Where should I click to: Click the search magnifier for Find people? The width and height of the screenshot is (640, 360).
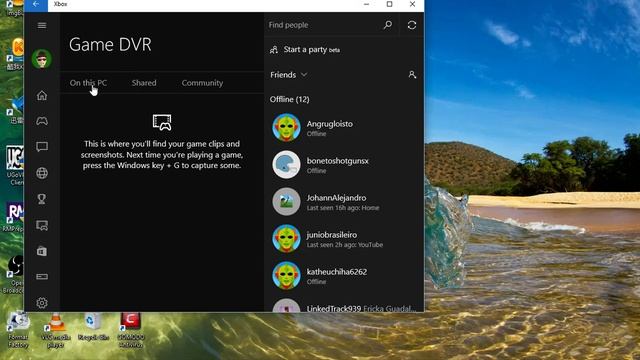point(388,25)
